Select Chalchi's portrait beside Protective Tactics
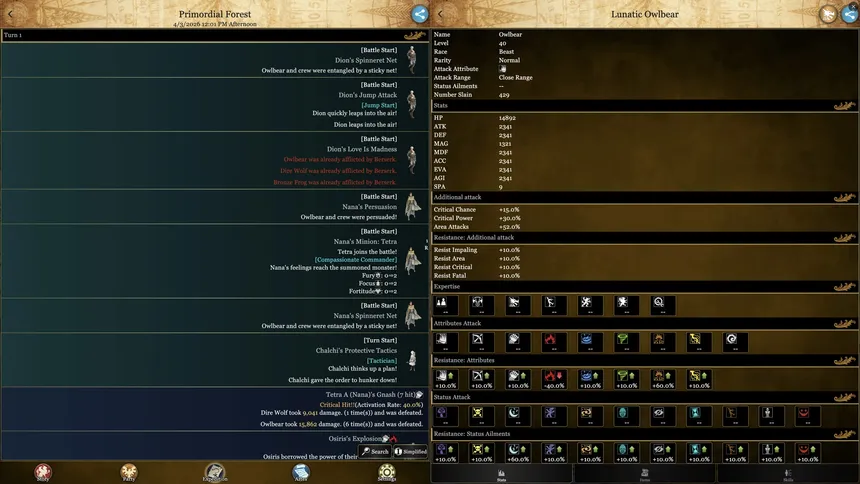 tap(412, 360)
